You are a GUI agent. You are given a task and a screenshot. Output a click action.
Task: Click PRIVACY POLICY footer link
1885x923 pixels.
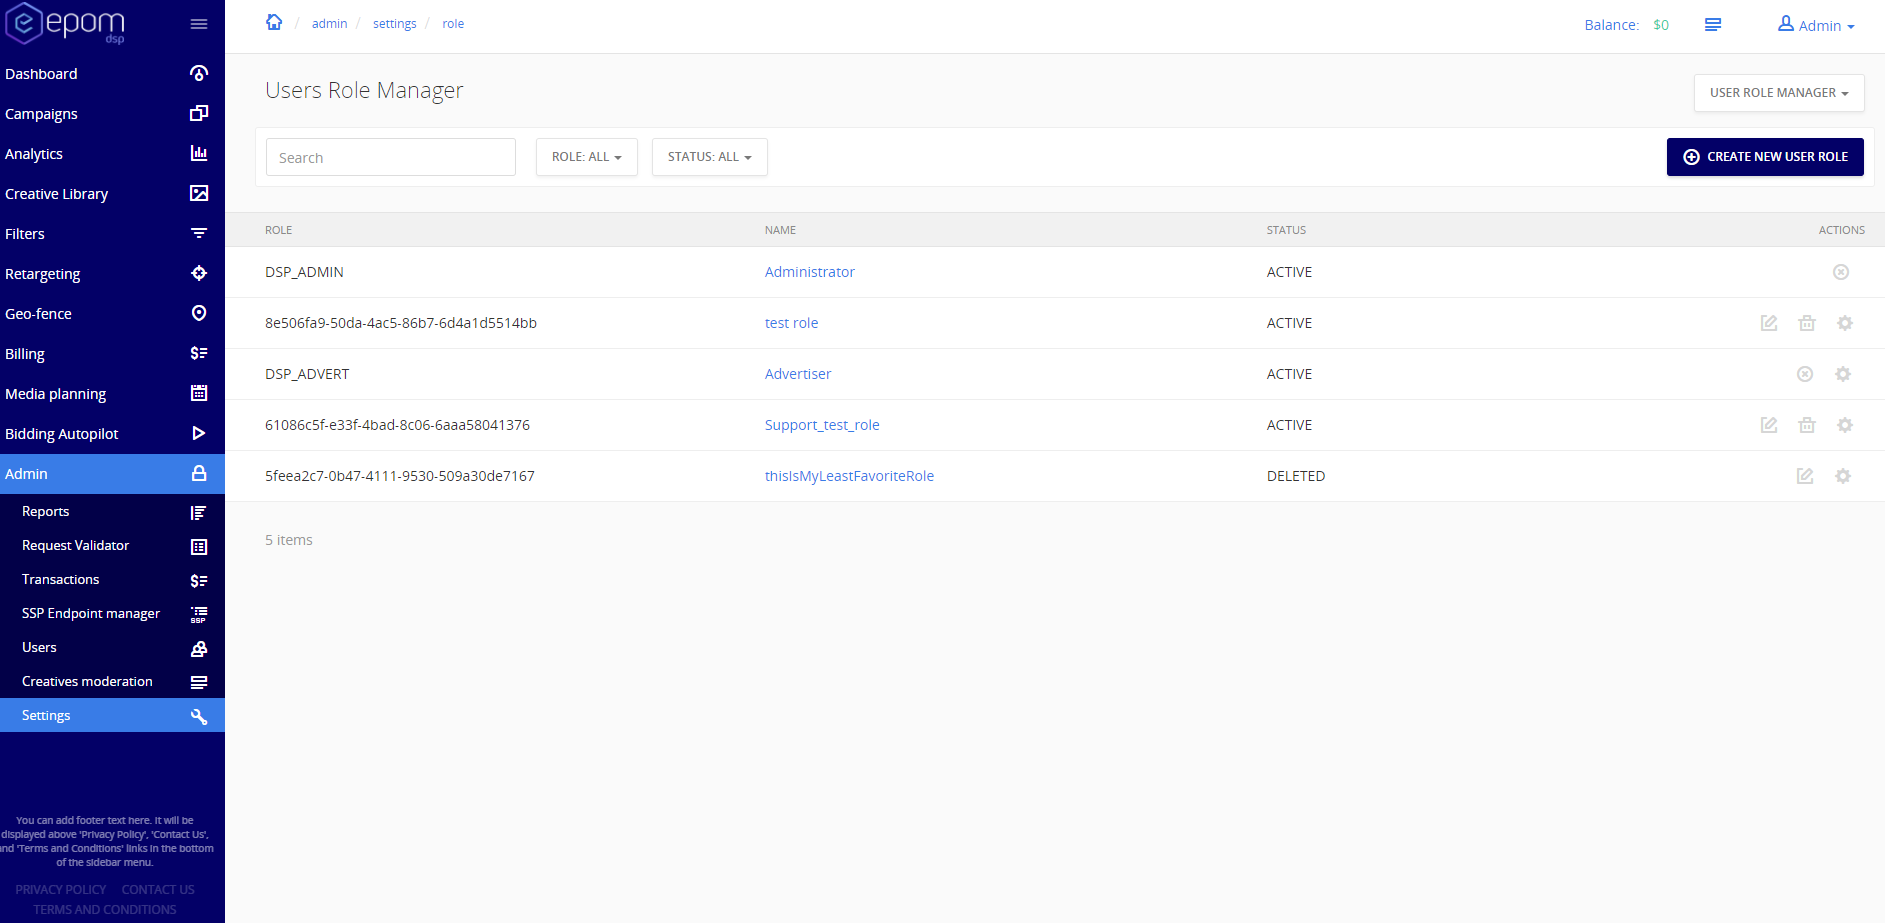[x=60, y=890]
